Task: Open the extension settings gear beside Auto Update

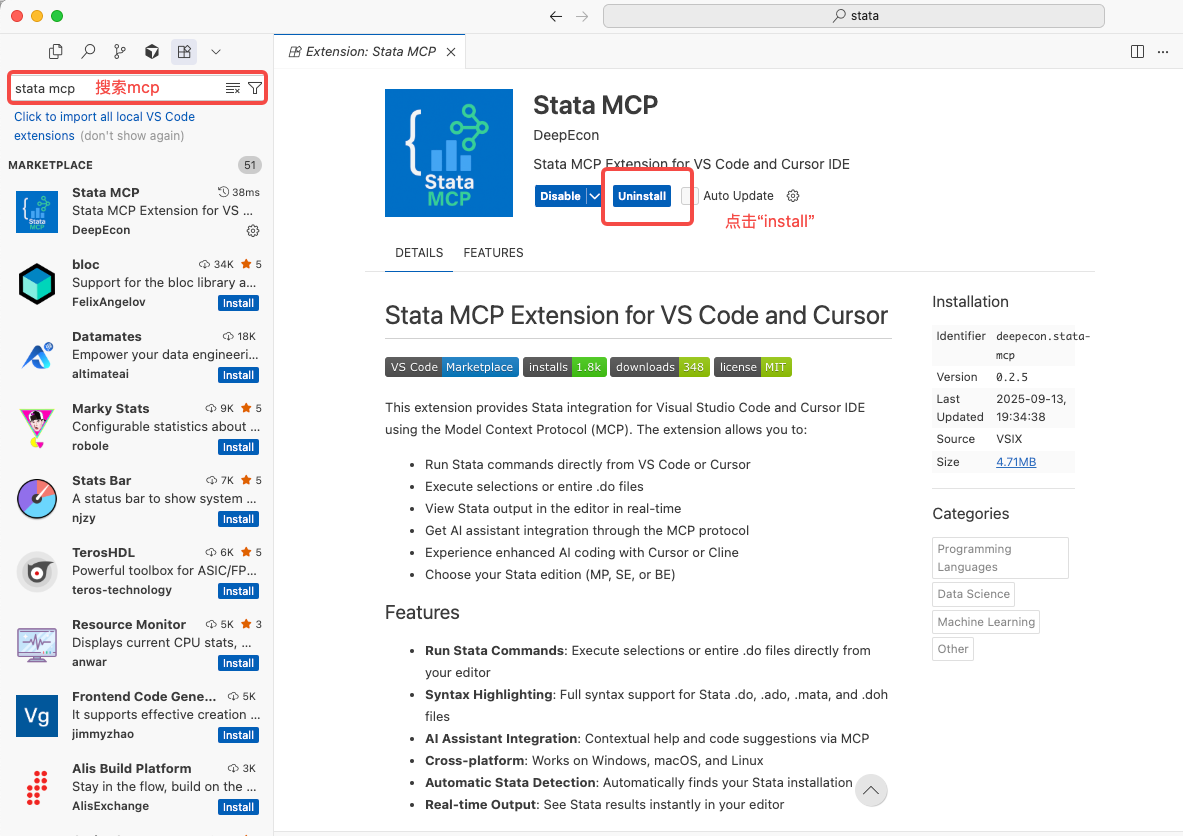Action: pos(793,196)
